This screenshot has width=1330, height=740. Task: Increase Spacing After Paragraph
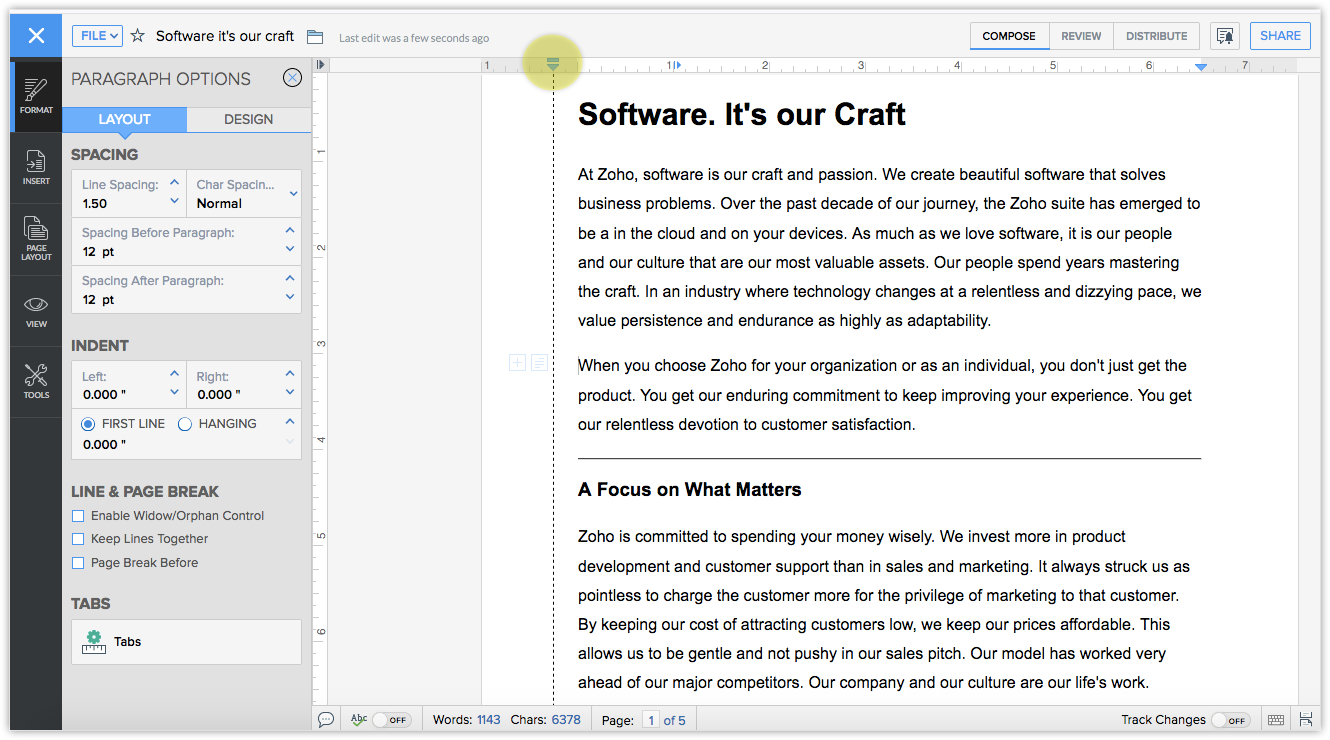(290, 278)
